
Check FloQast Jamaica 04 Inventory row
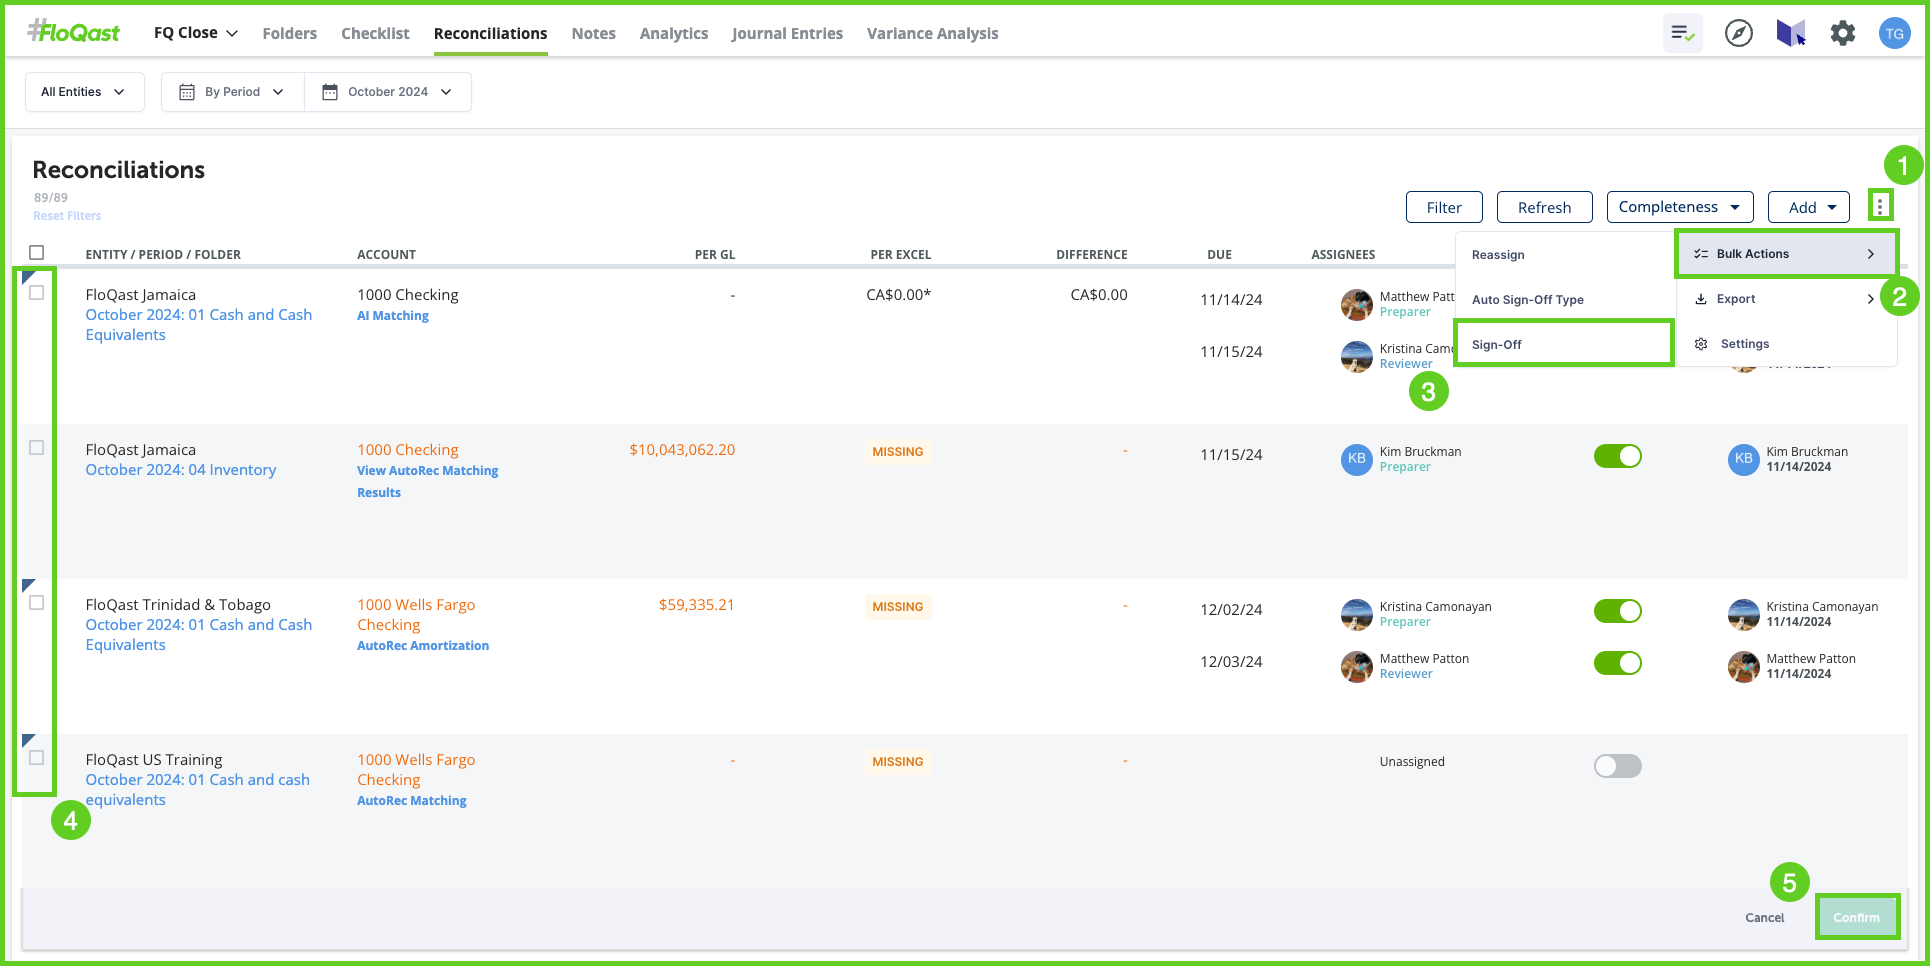point(37,448)
